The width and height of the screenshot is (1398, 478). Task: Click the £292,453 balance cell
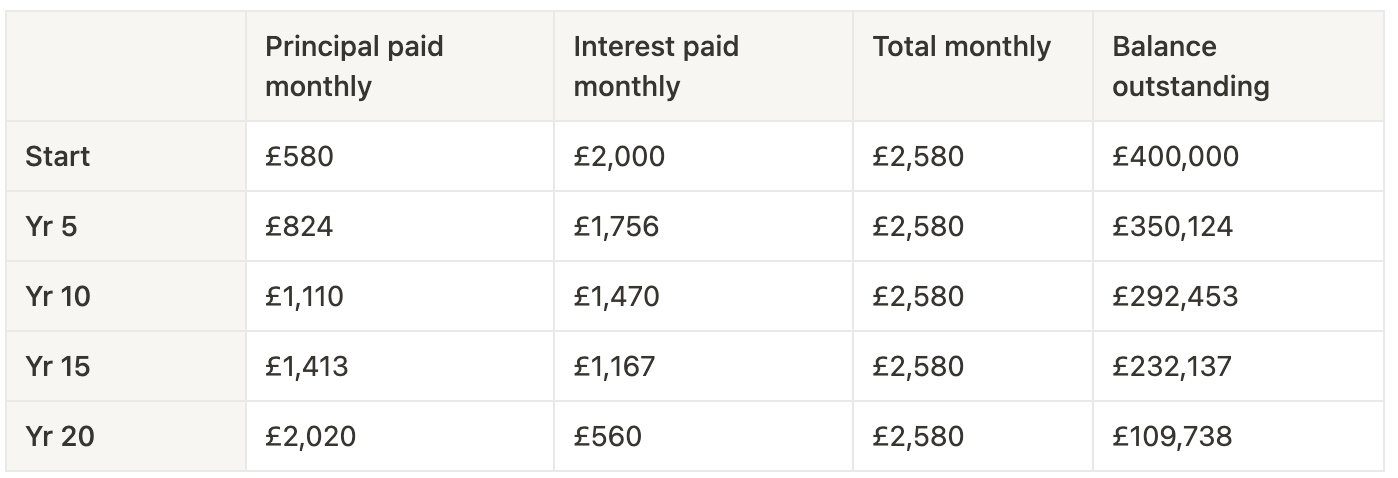click(x=1239, y=297)
